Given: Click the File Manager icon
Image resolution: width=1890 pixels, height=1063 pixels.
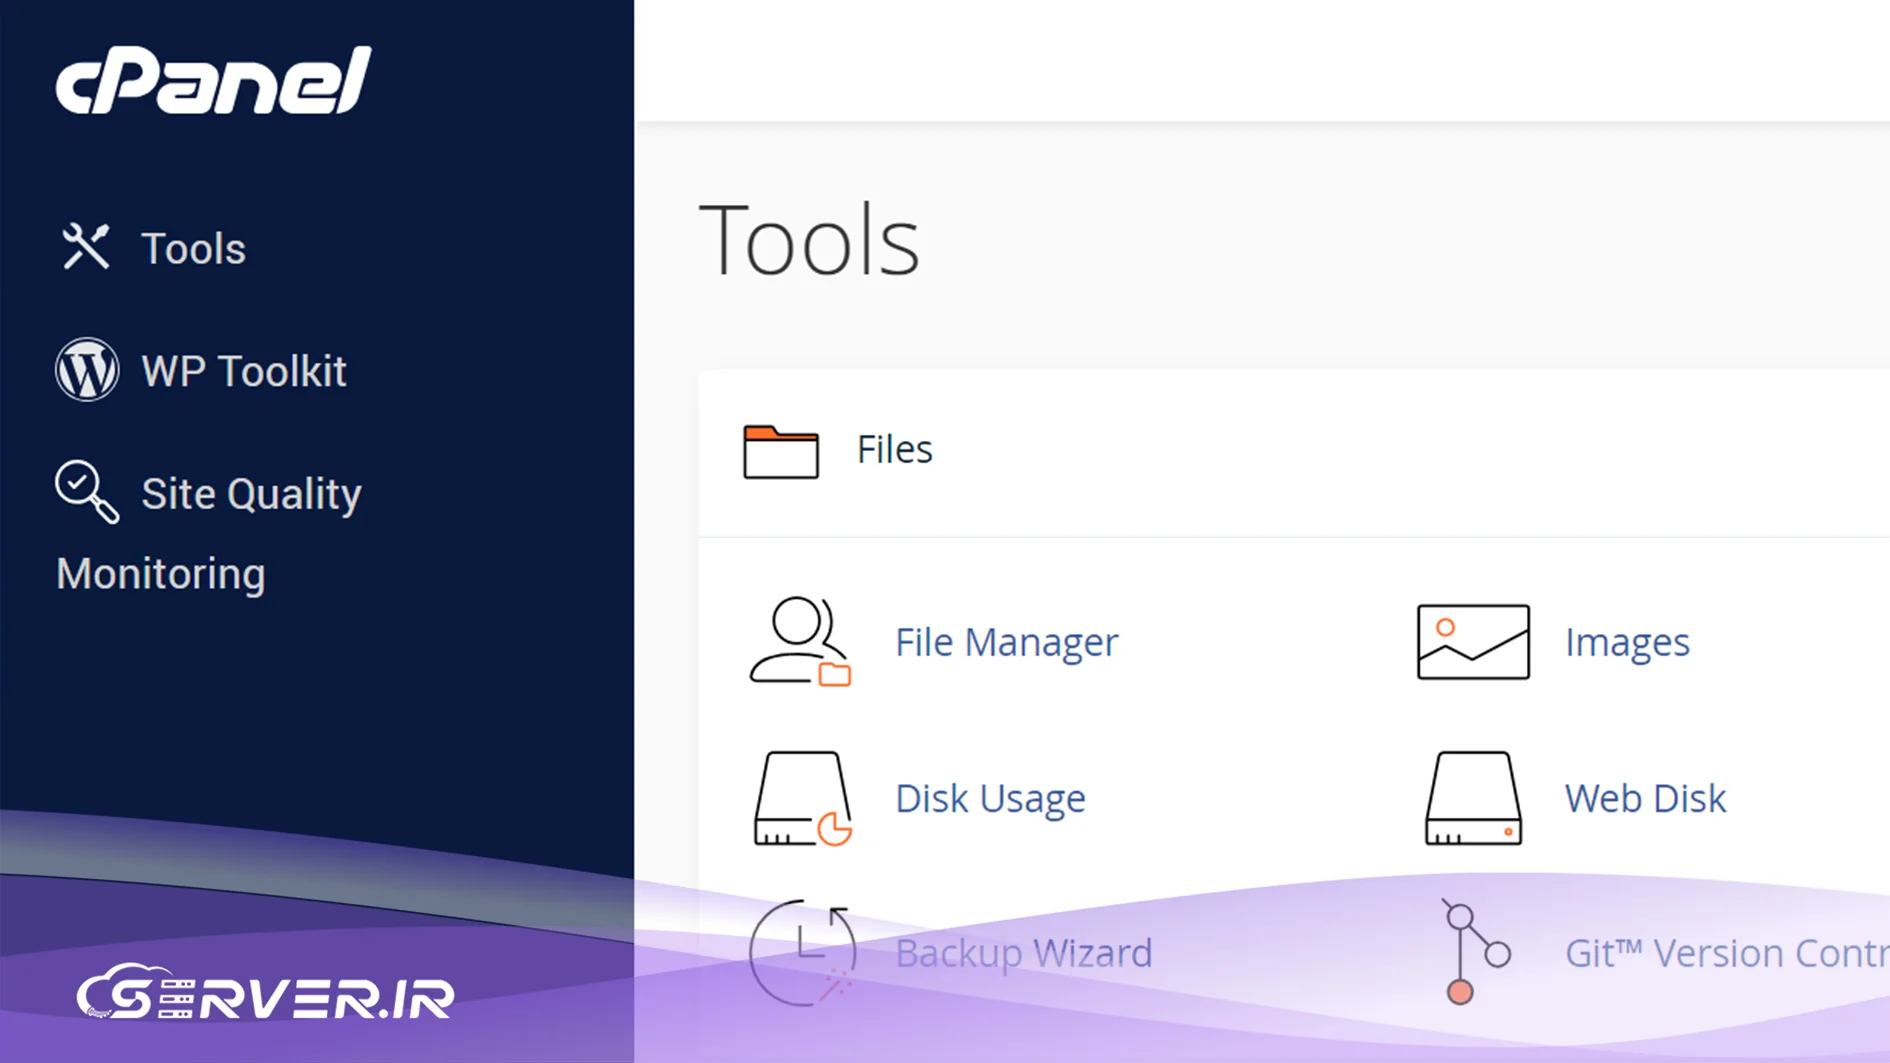Looking at the screenshot, I should tap(800, 641).
